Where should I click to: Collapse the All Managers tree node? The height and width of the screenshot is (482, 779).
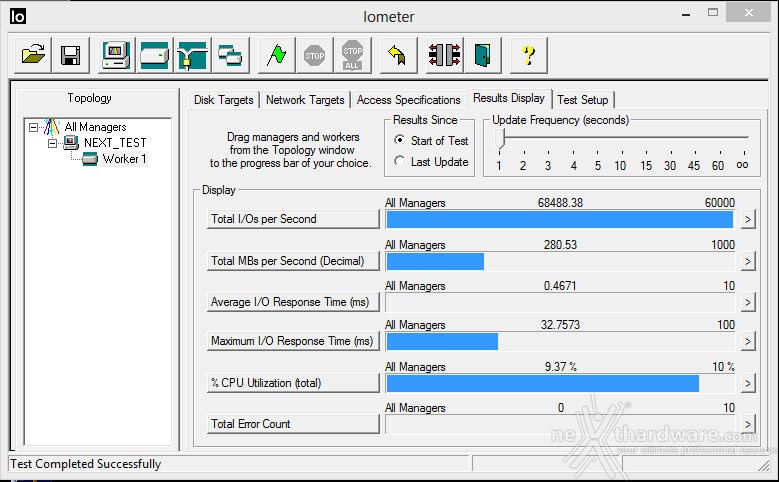pos(33,128)
